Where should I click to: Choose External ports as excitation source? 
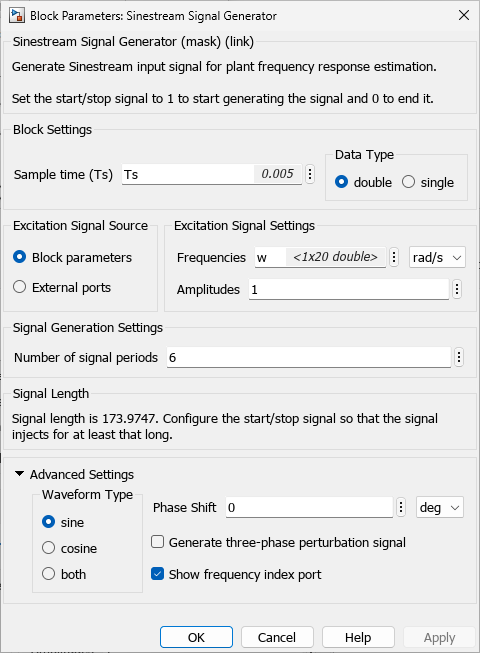tap(62, 287)
